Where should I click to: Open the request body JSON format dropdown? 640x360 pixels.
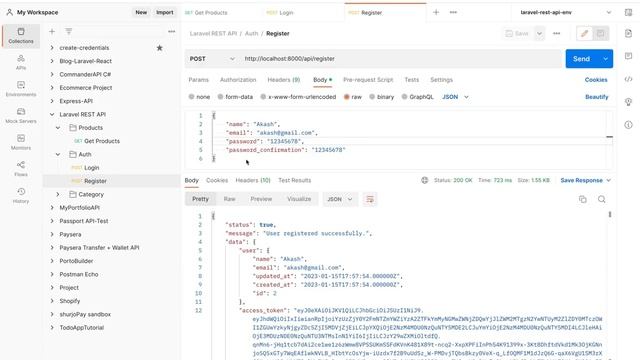pos(455,97)
